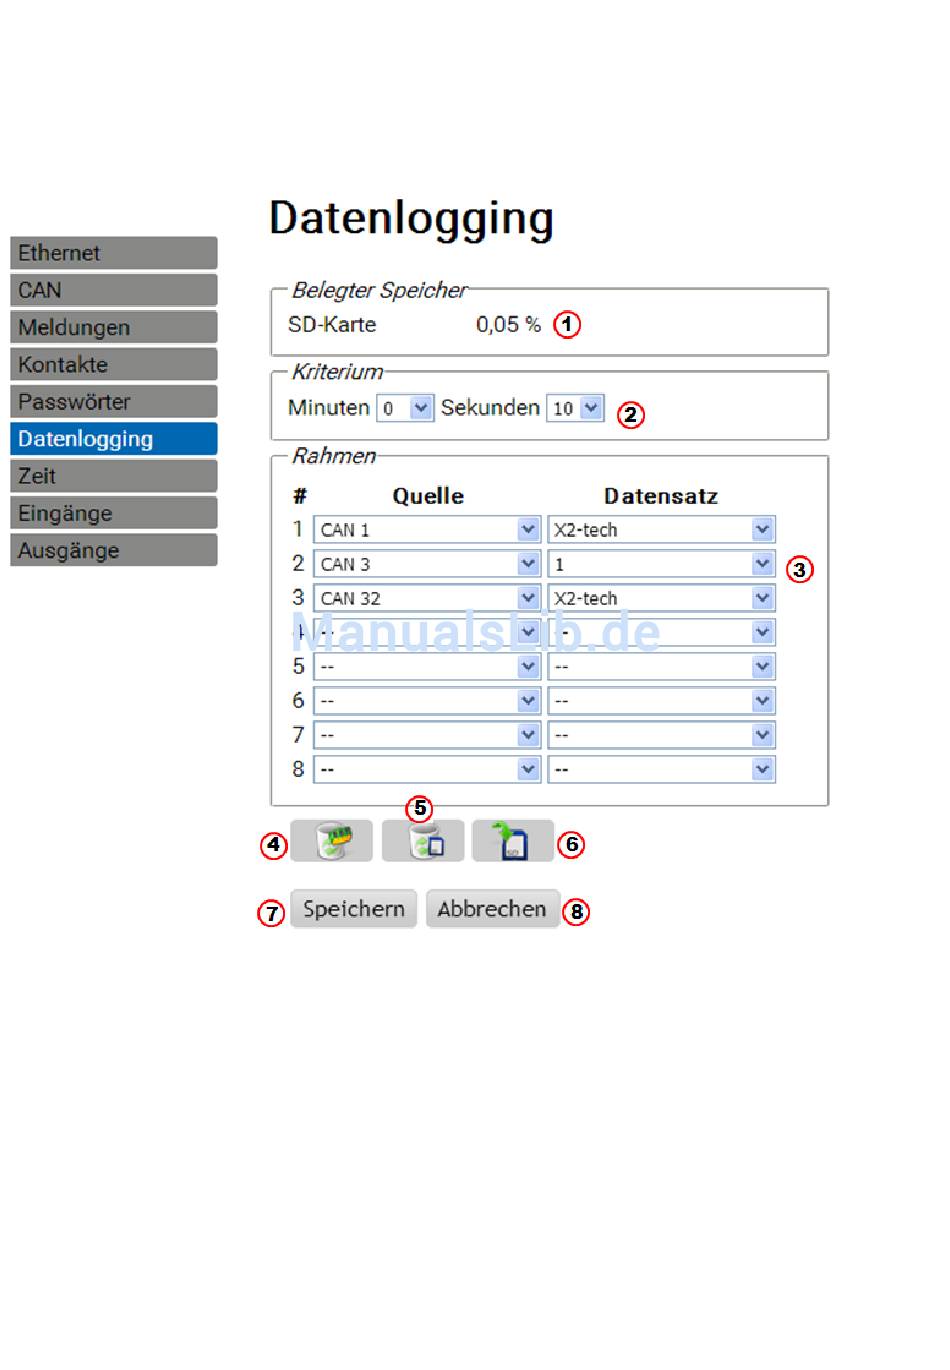Open Datensatz dropdown in row 1
Screen dimensions: 950x1370
(661, 530)
